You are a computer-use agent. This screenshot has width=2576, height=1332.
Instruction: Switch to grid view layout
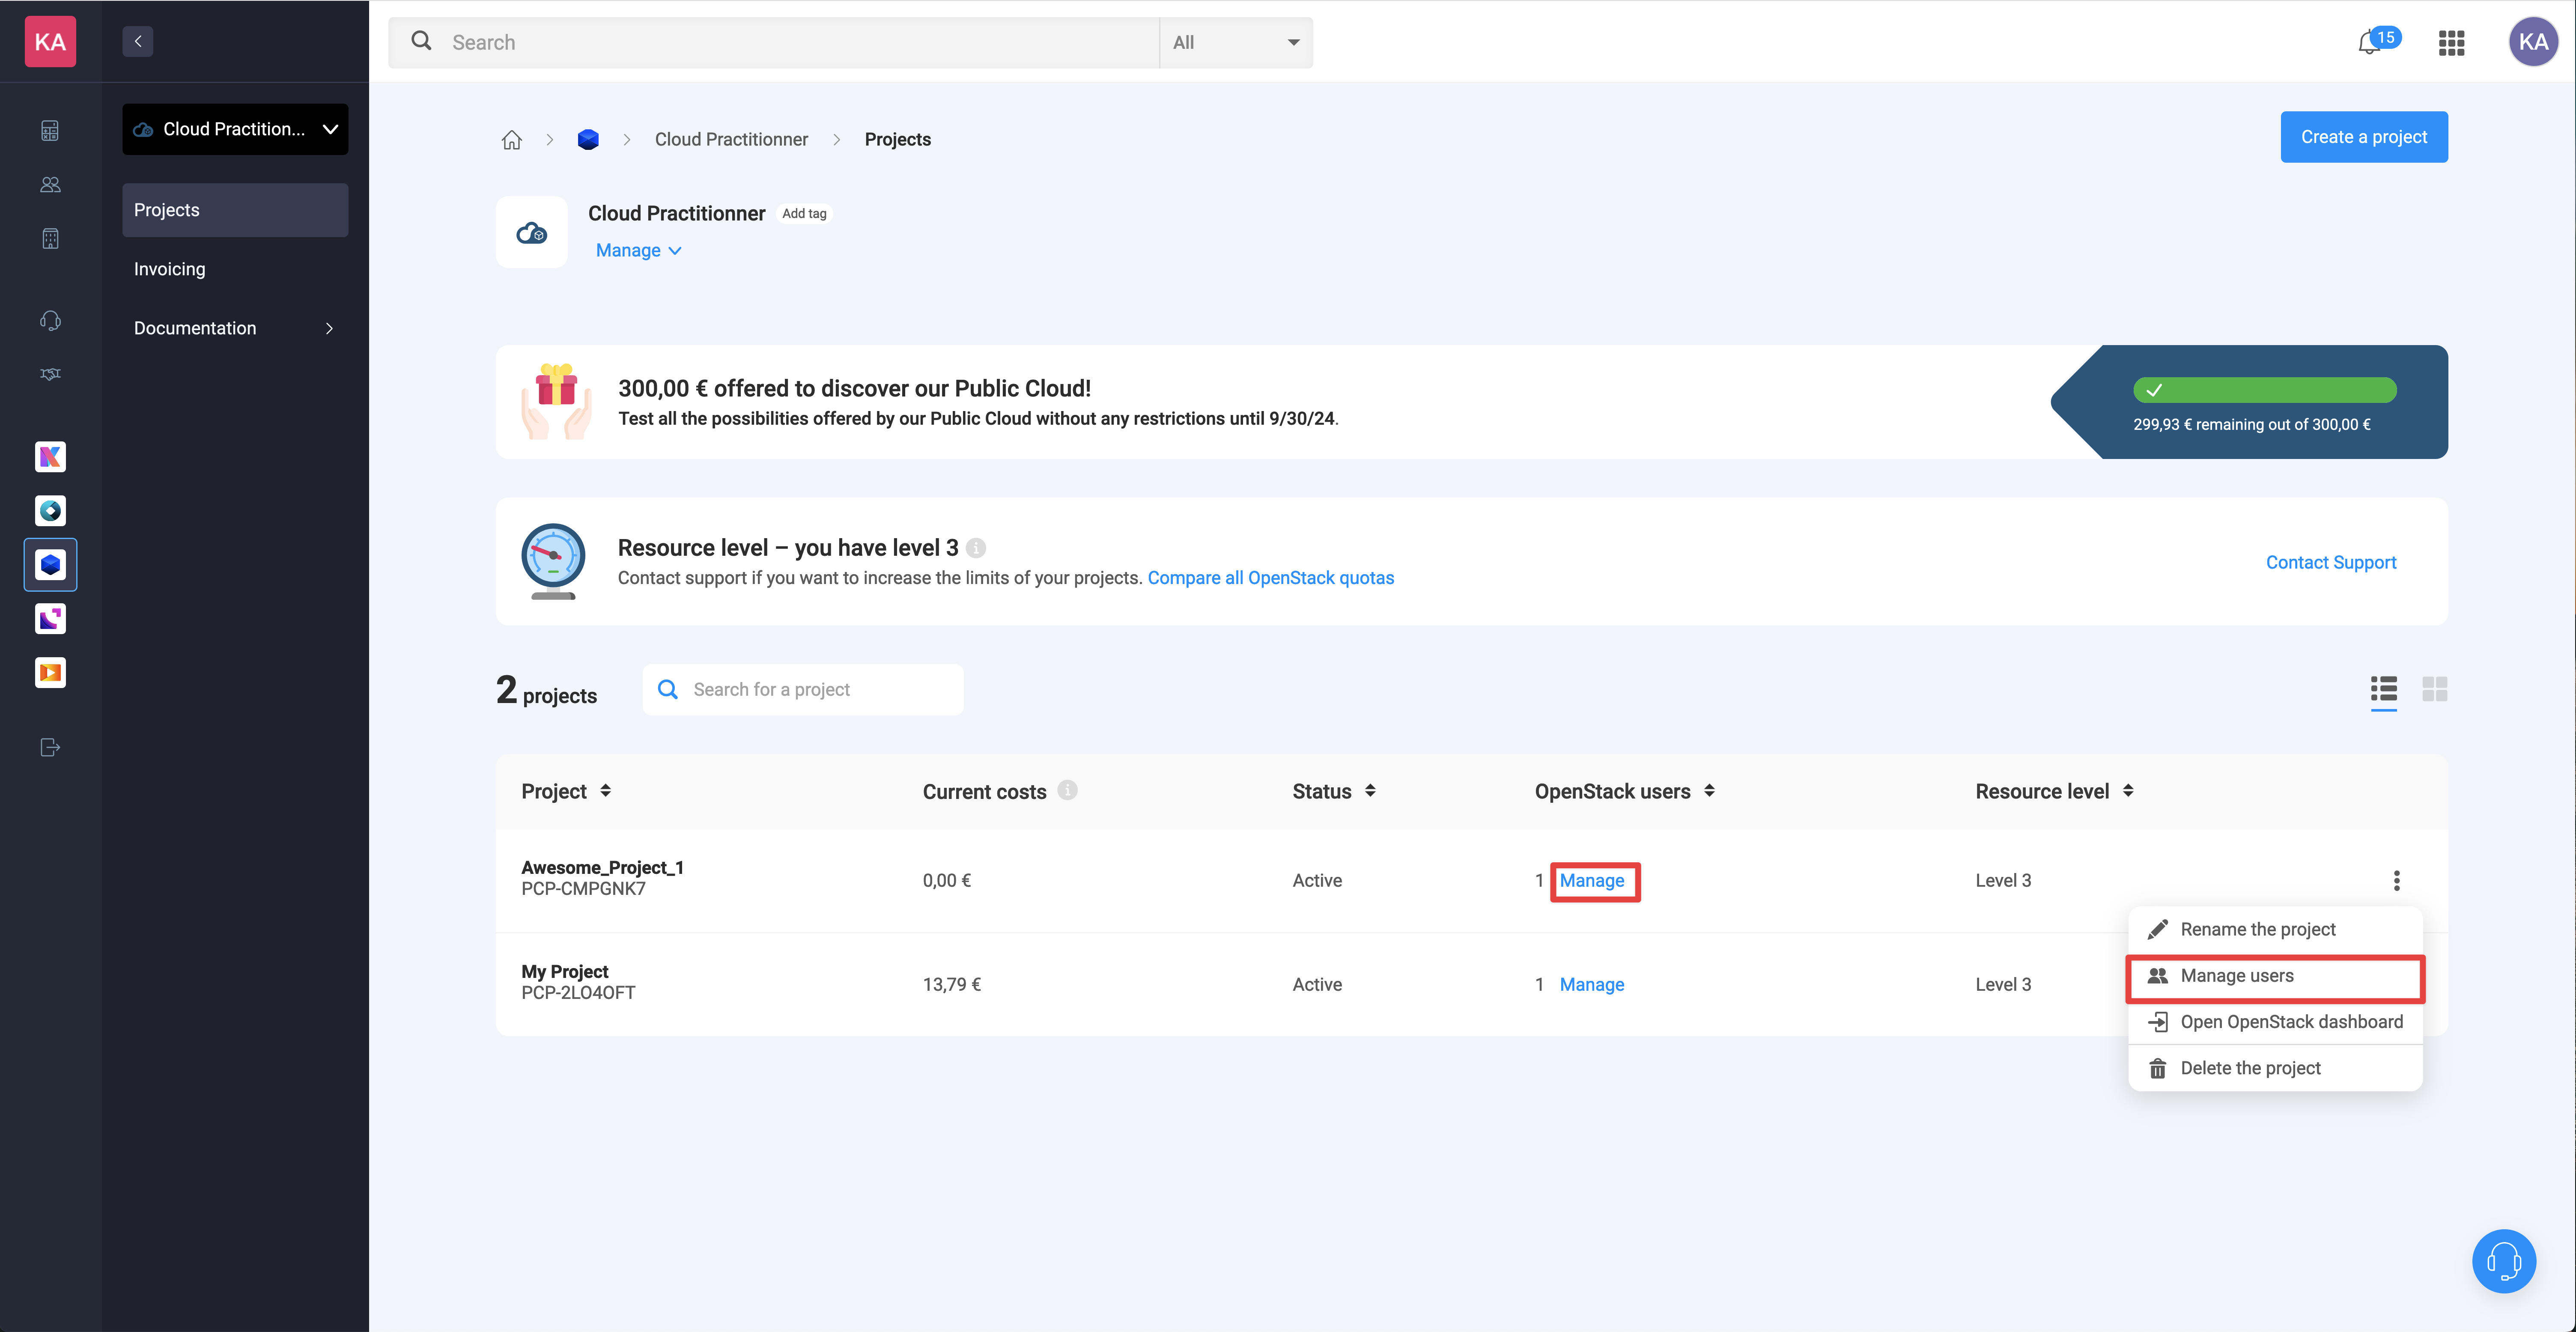(2435, 689)
